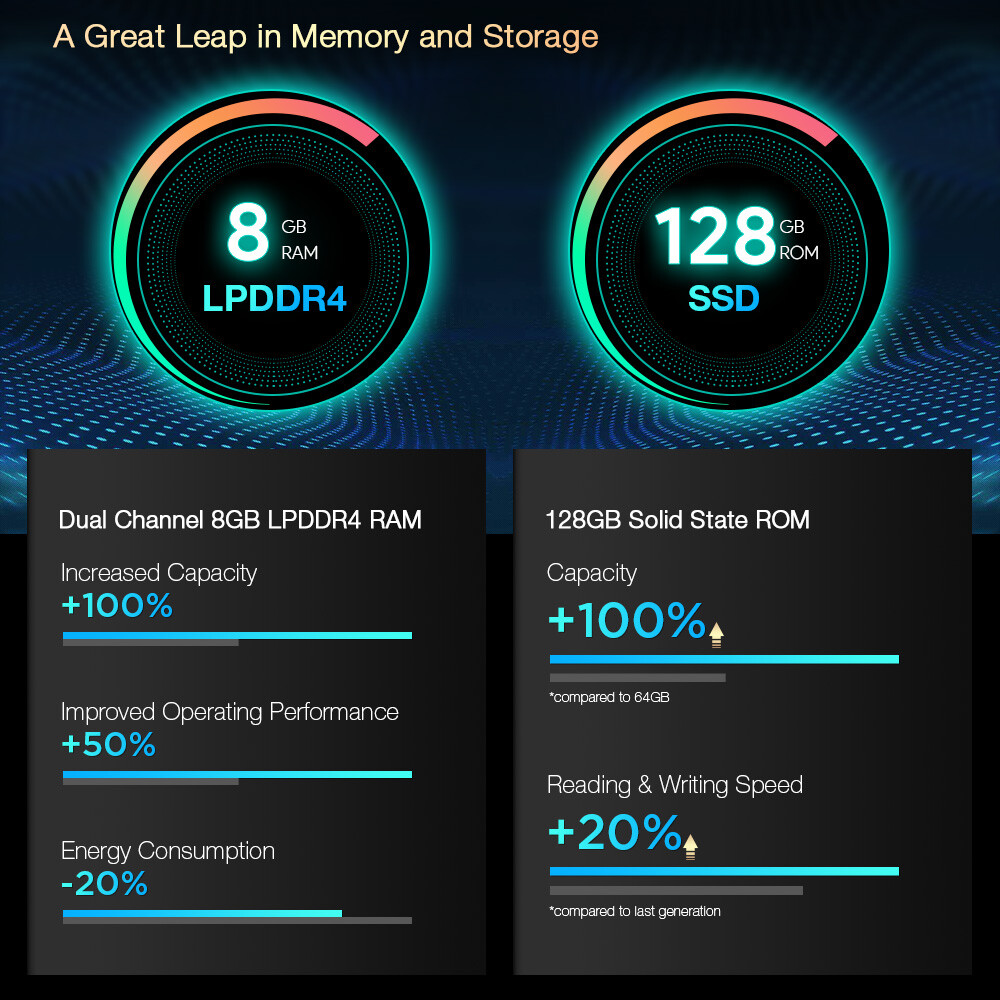Screen dimensions: 1000x1000
Task: Click the Energy Consumption bar
Action: coord(237,916)
